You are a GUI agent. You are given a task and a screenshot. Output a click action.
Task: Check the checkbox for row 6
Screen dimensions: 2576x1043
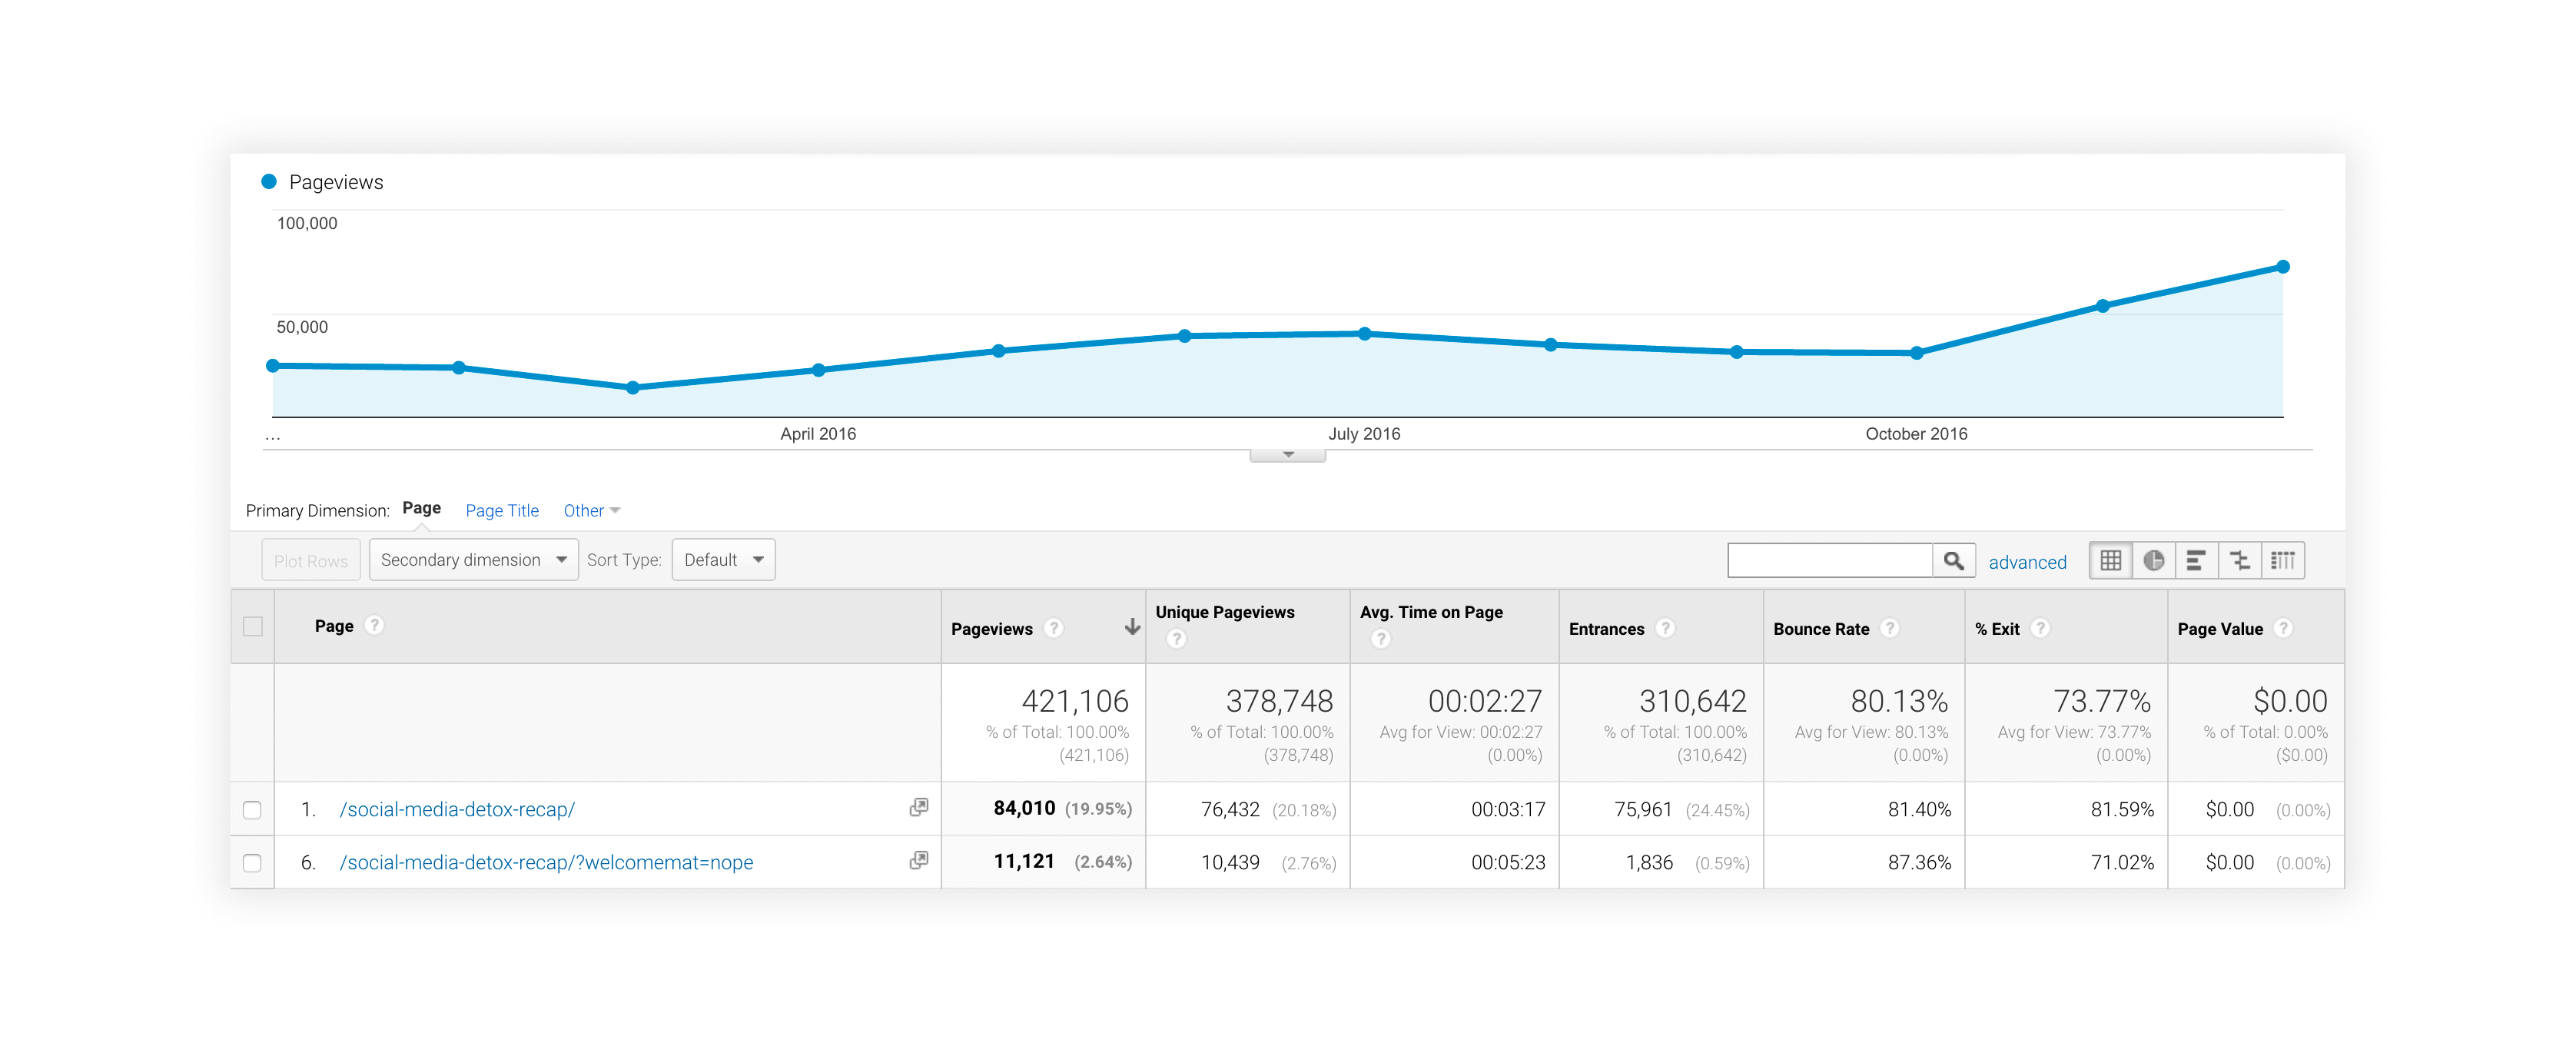tap(250, 861)
